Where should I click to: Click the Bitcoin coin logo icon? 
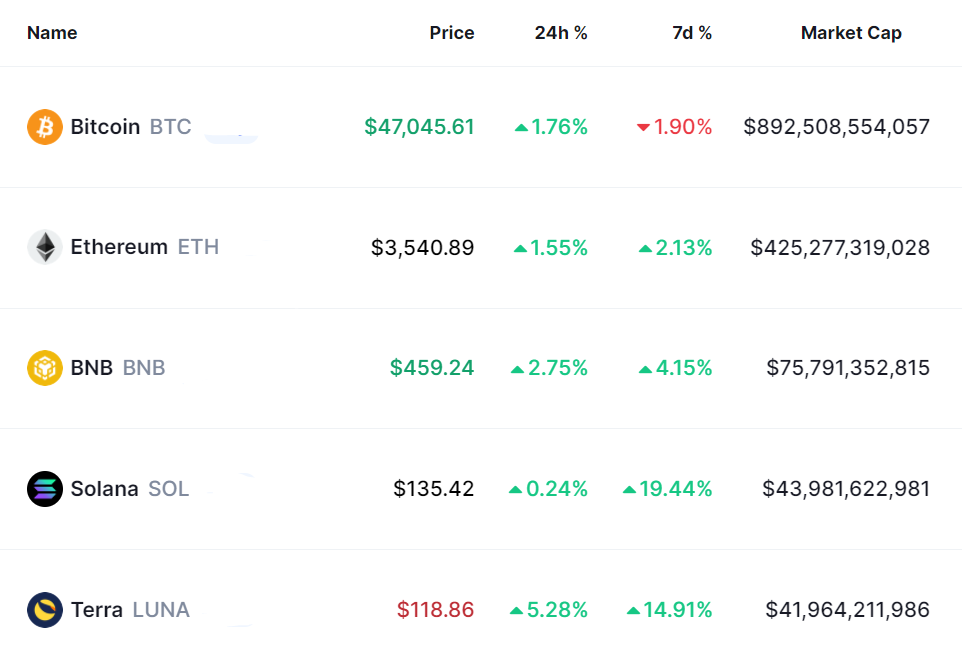[45, 127]
